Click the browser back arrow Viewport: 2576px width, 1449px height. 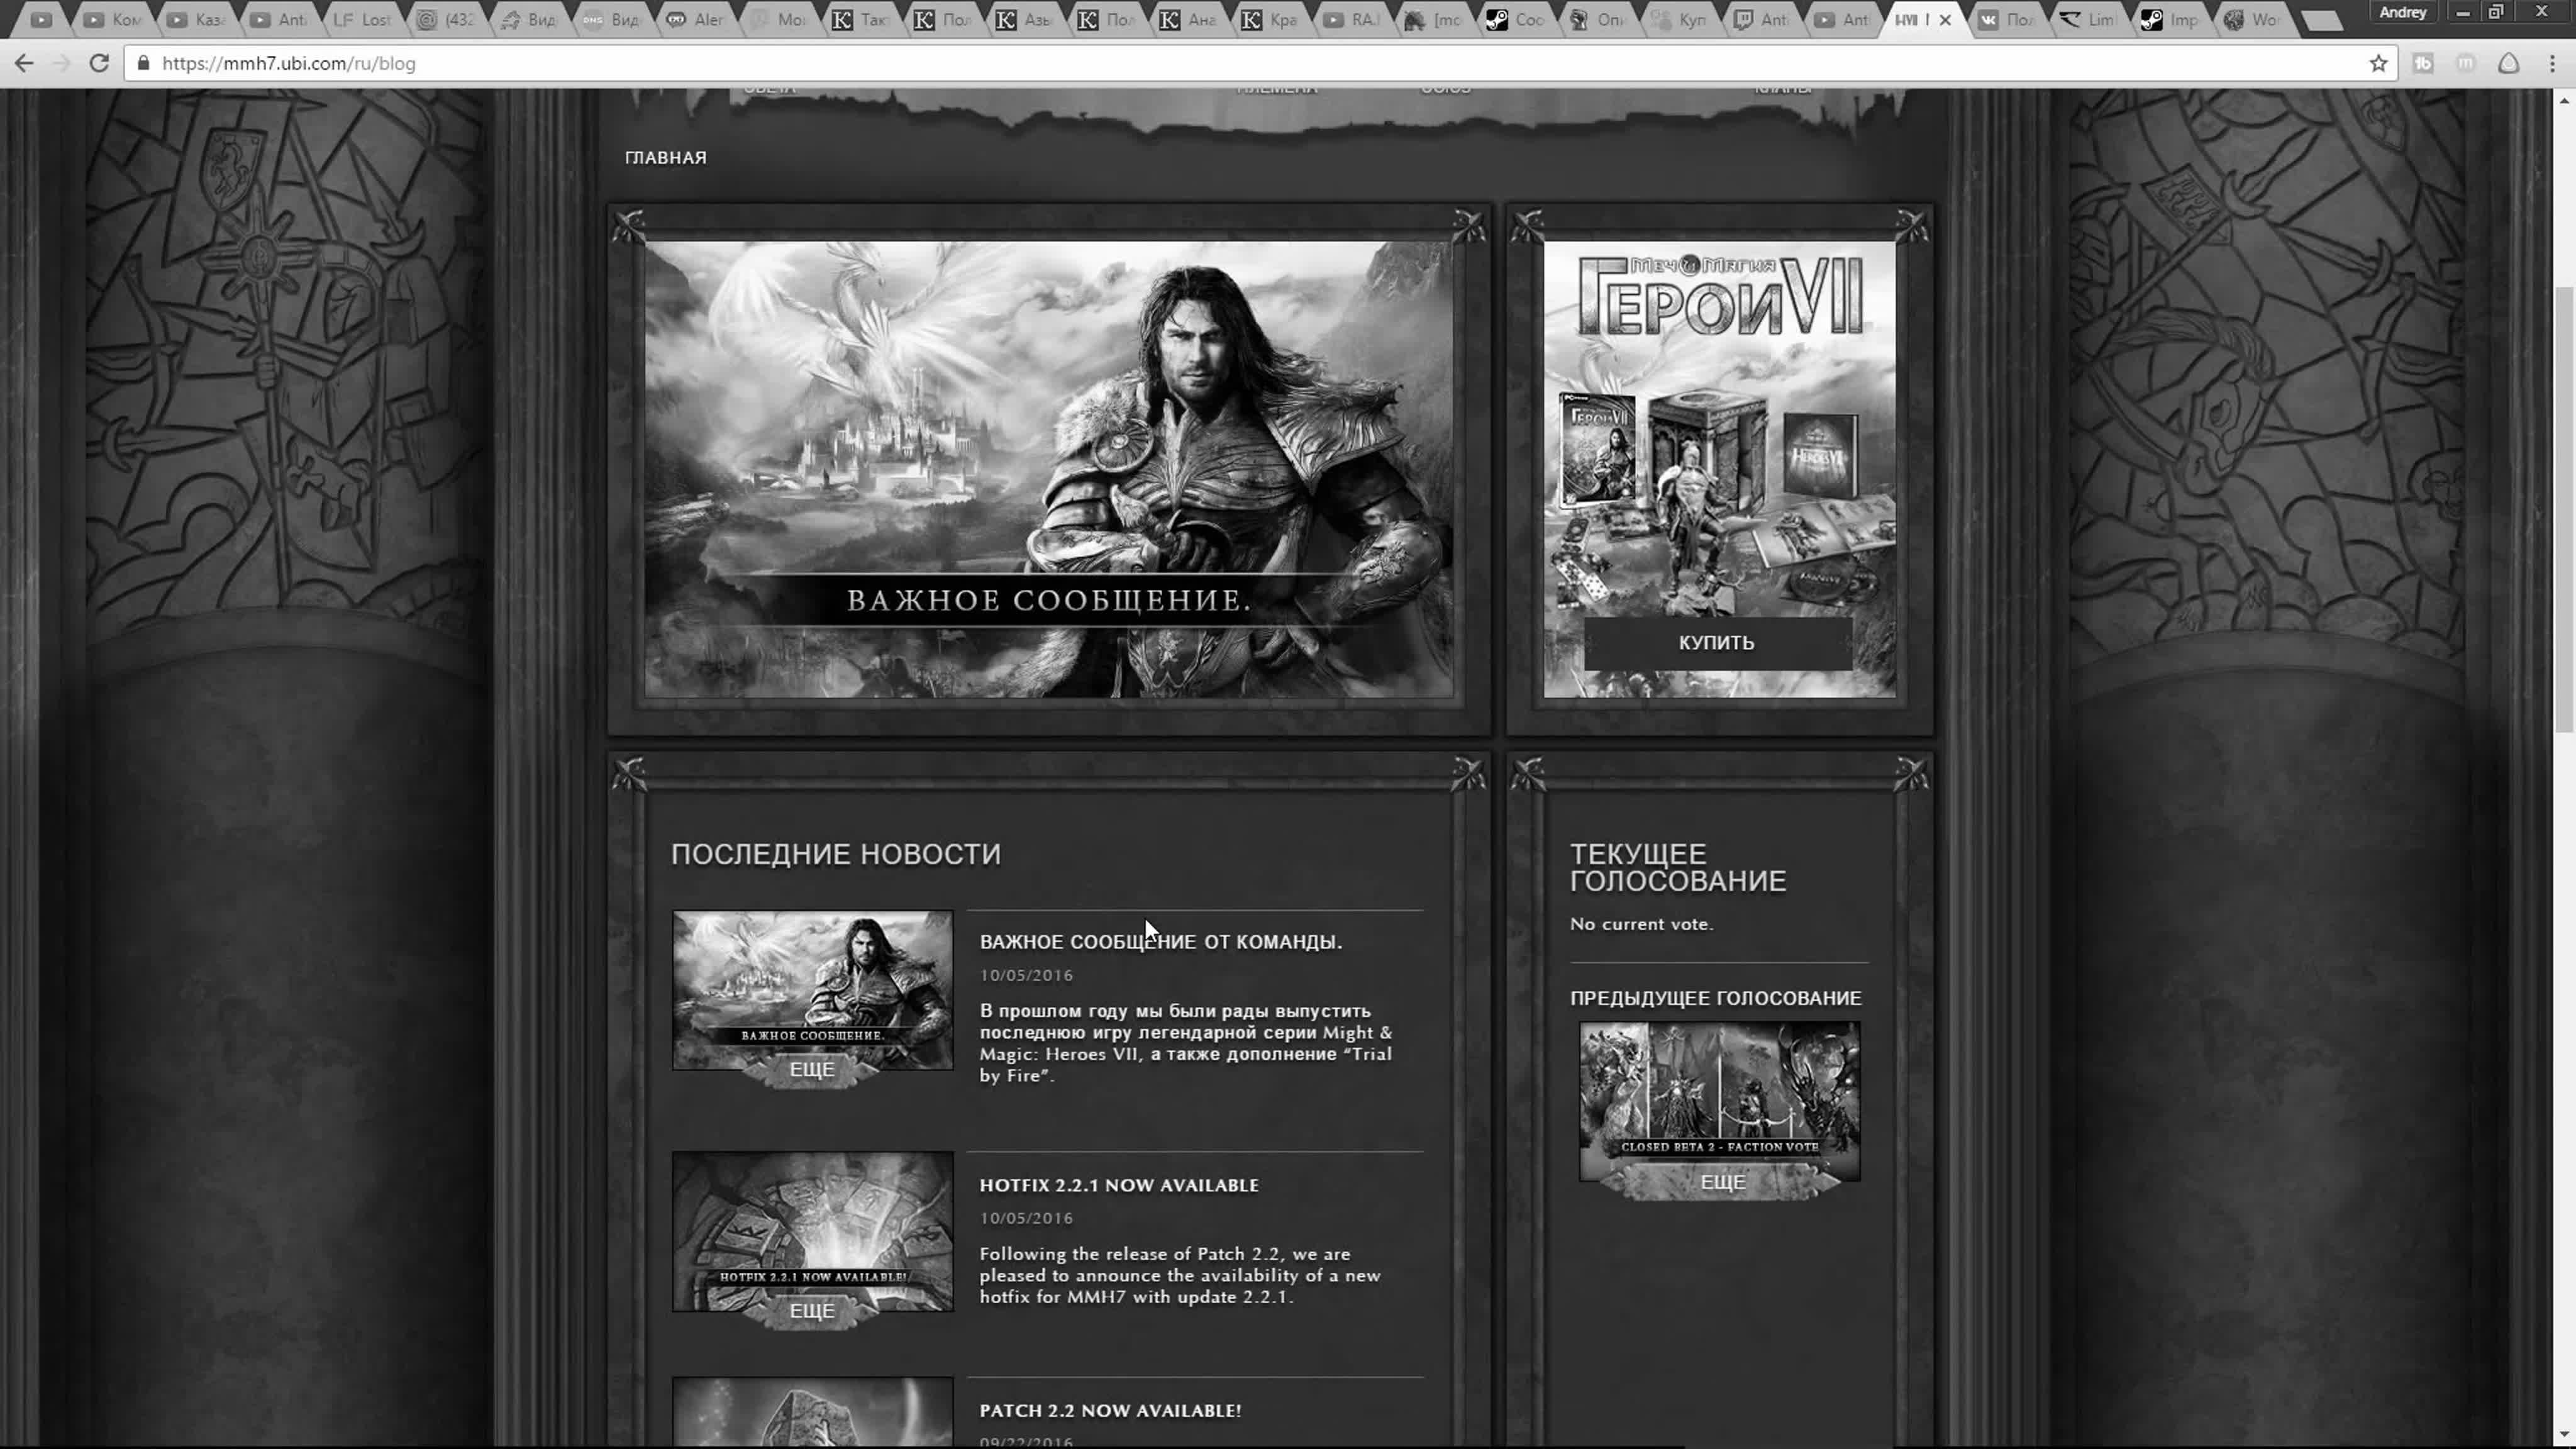click(x=24, y=63)
